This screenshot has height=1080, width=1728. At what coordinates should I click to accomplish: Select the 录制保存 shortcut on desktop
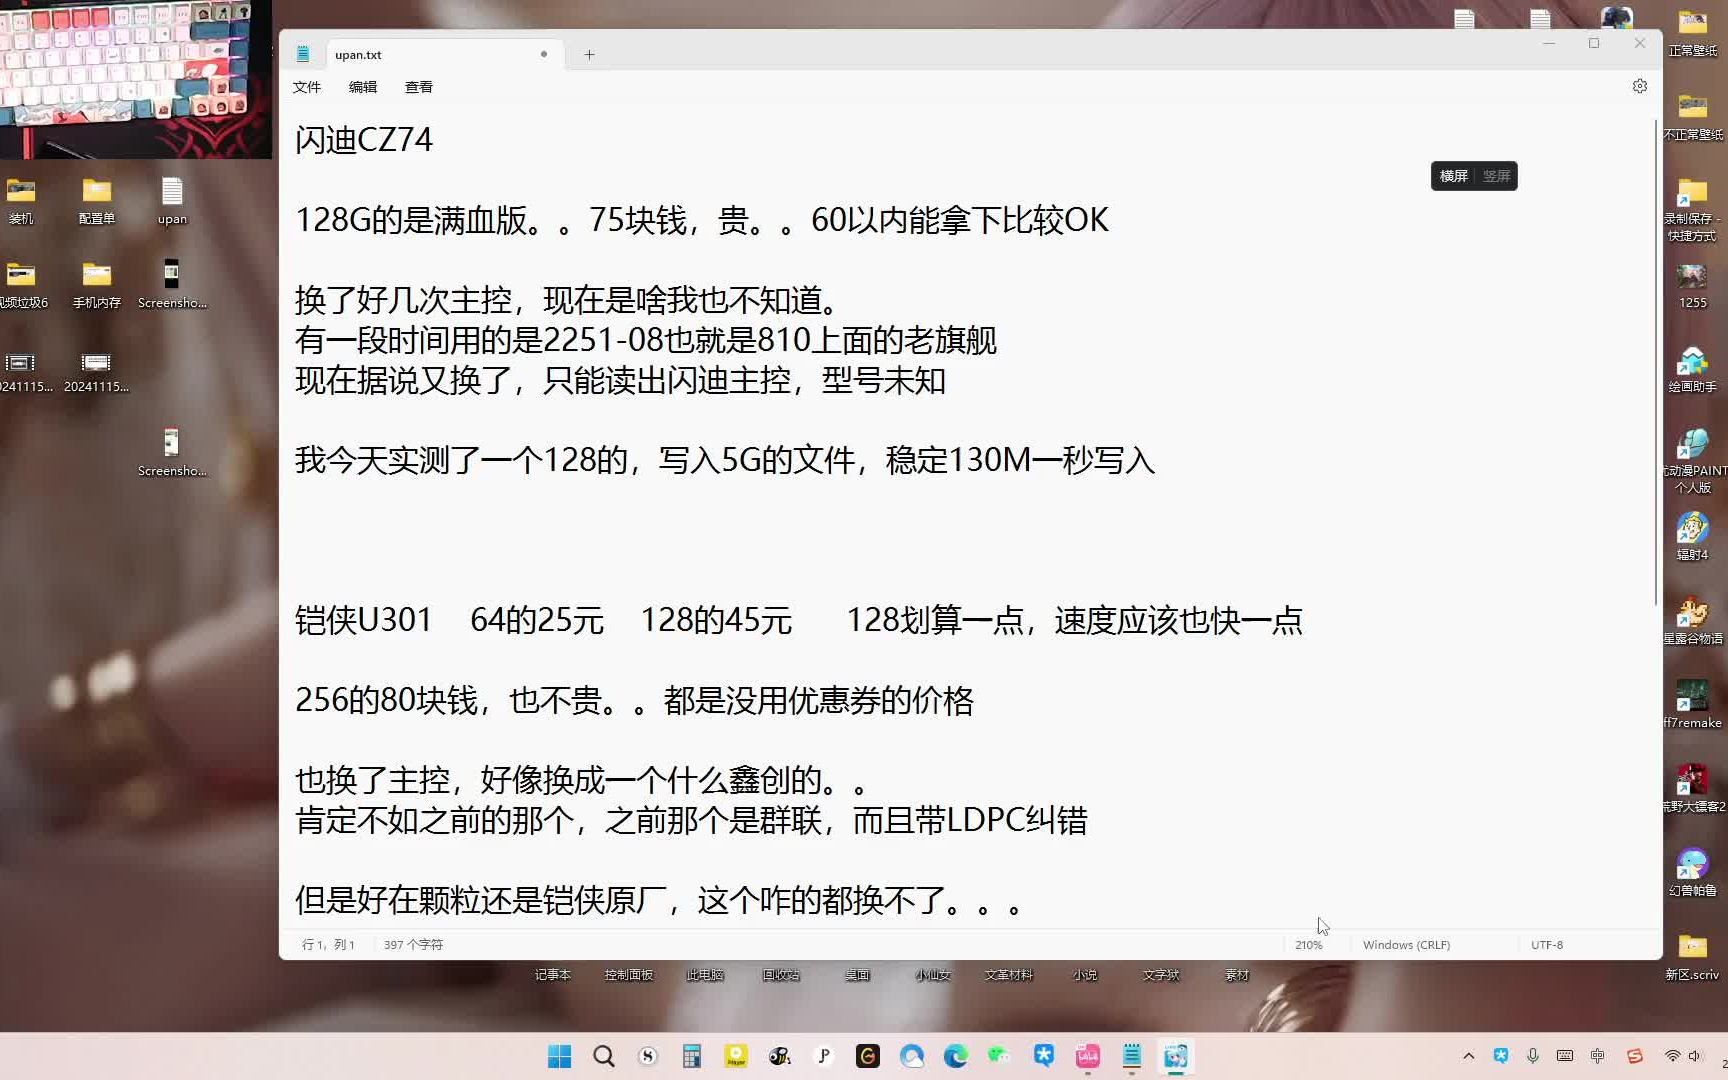point(1692,208)
